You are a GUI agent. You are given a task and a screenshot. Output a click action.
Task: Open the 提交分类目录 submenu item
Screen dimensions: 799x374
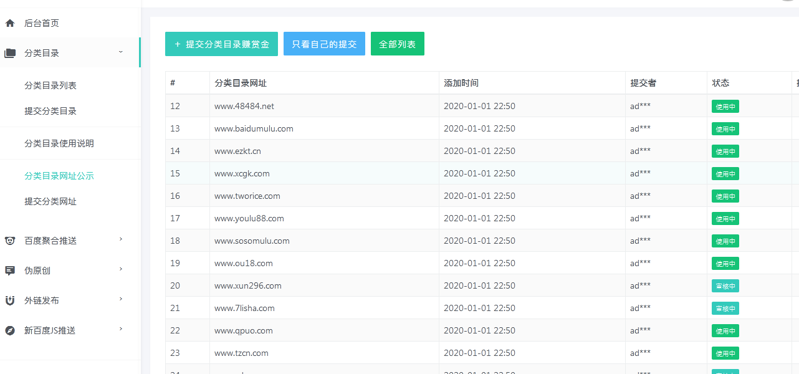pos(50,111)
